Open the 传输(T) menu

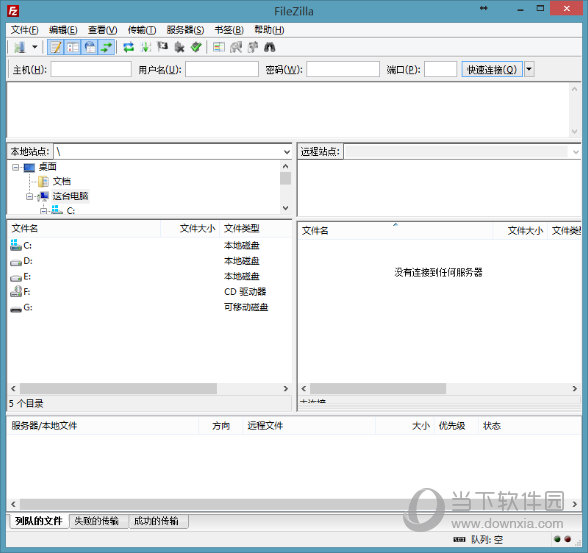click(x=142, y=30)
